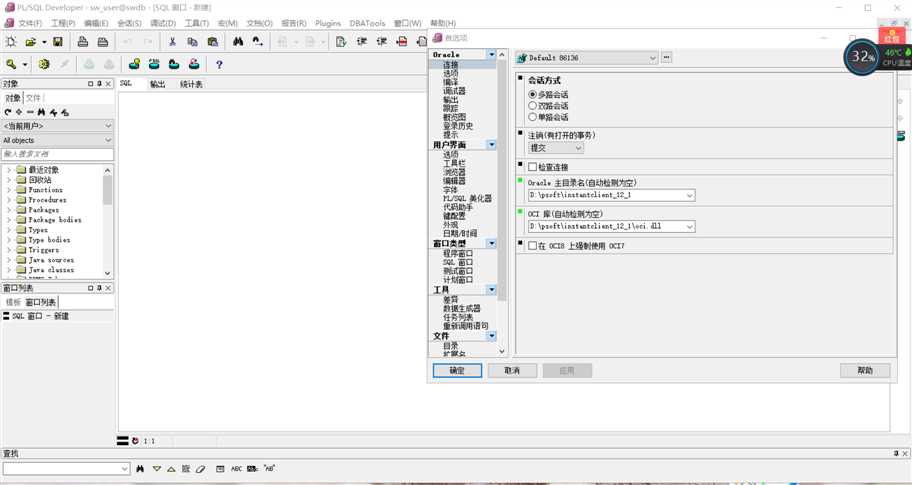Open the OCI 库 path dropdown
Image resolution: width=912 pixels, height=485 pixels.
[690, 226]
